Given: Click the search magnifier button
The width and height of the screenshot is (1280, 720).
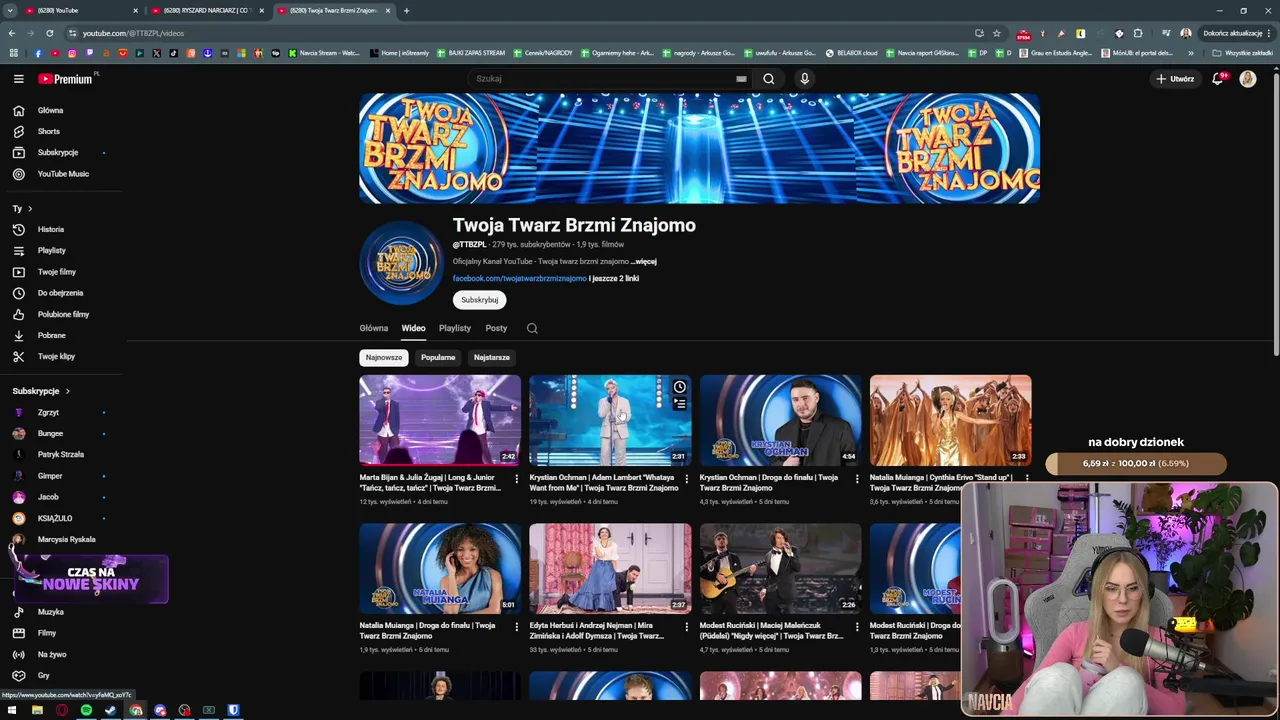Looking at the screenshot, I should tap(769, 78).
